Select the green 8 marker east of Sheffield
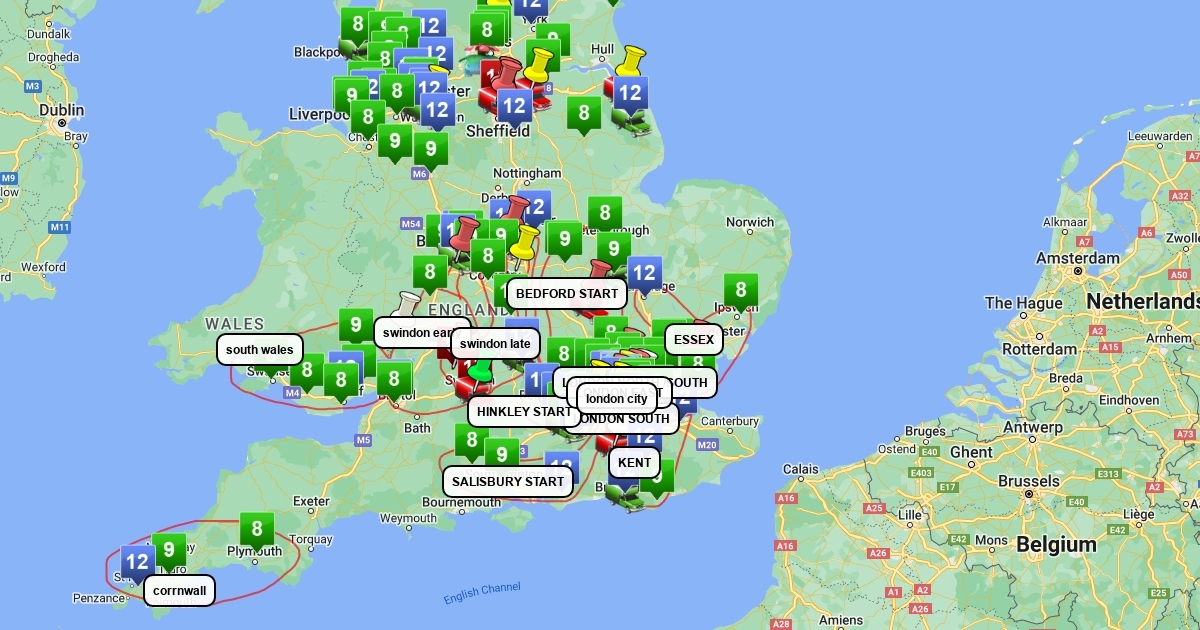The width and height of the screenshot is (1200, 630). point(584,113)
